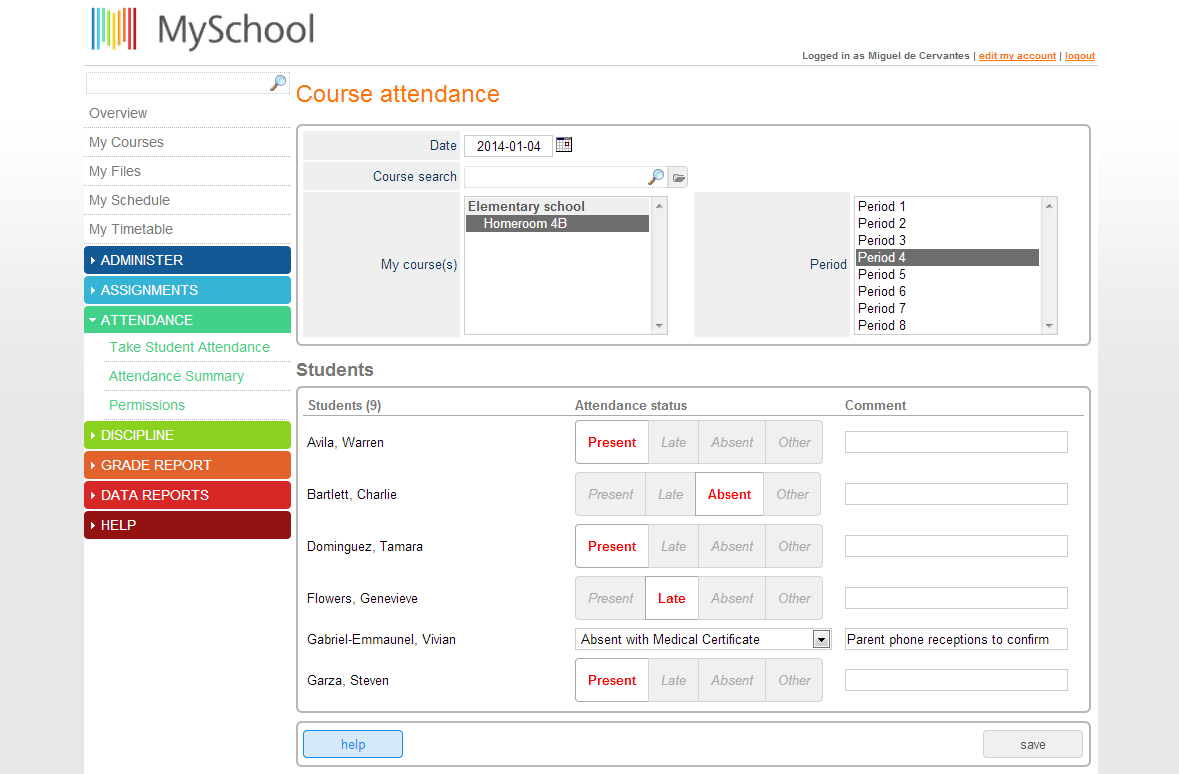Select Homeroom 4B in My courses list

click(557, 223)
